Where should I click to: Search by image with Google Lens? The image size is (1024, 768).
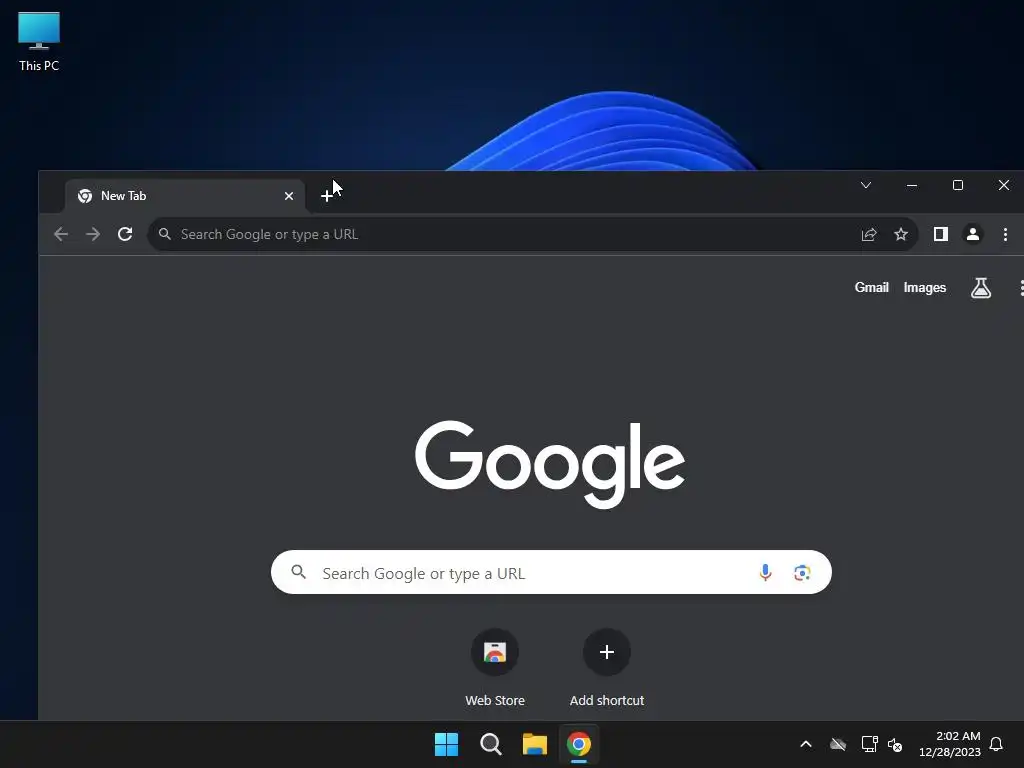(802, 573)
